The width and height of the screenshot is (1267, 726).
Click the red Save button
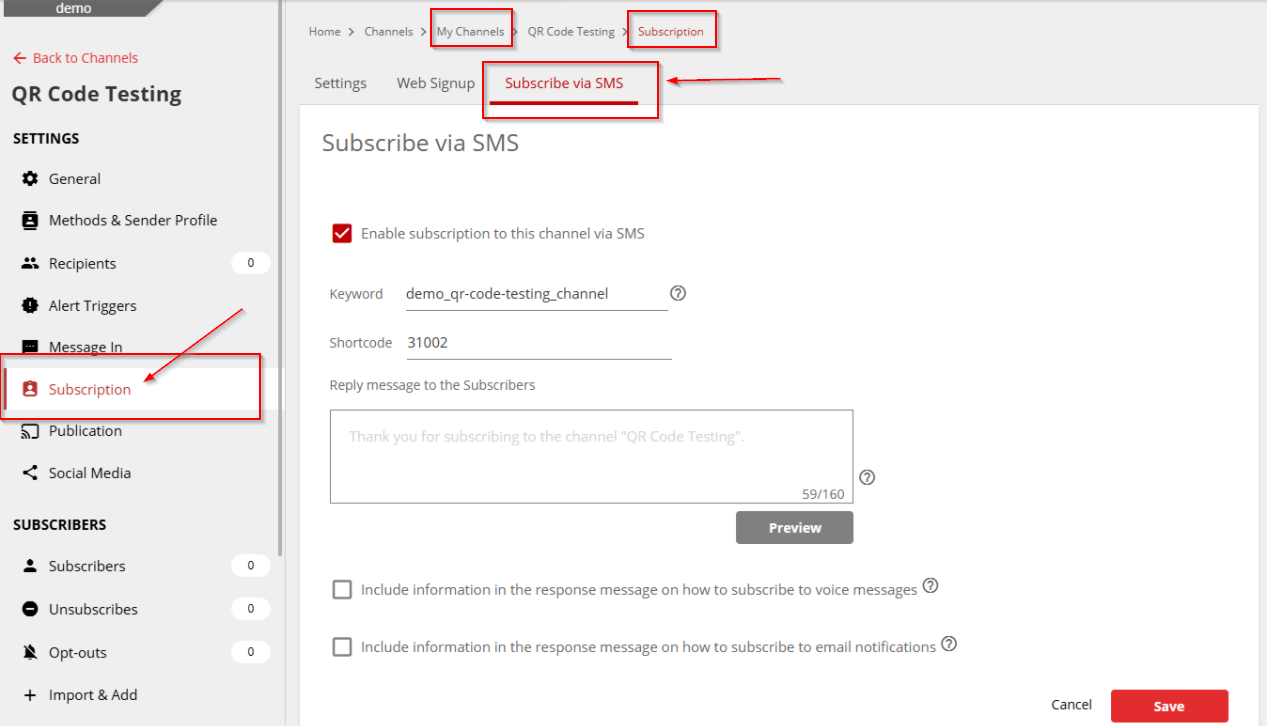1169,706
